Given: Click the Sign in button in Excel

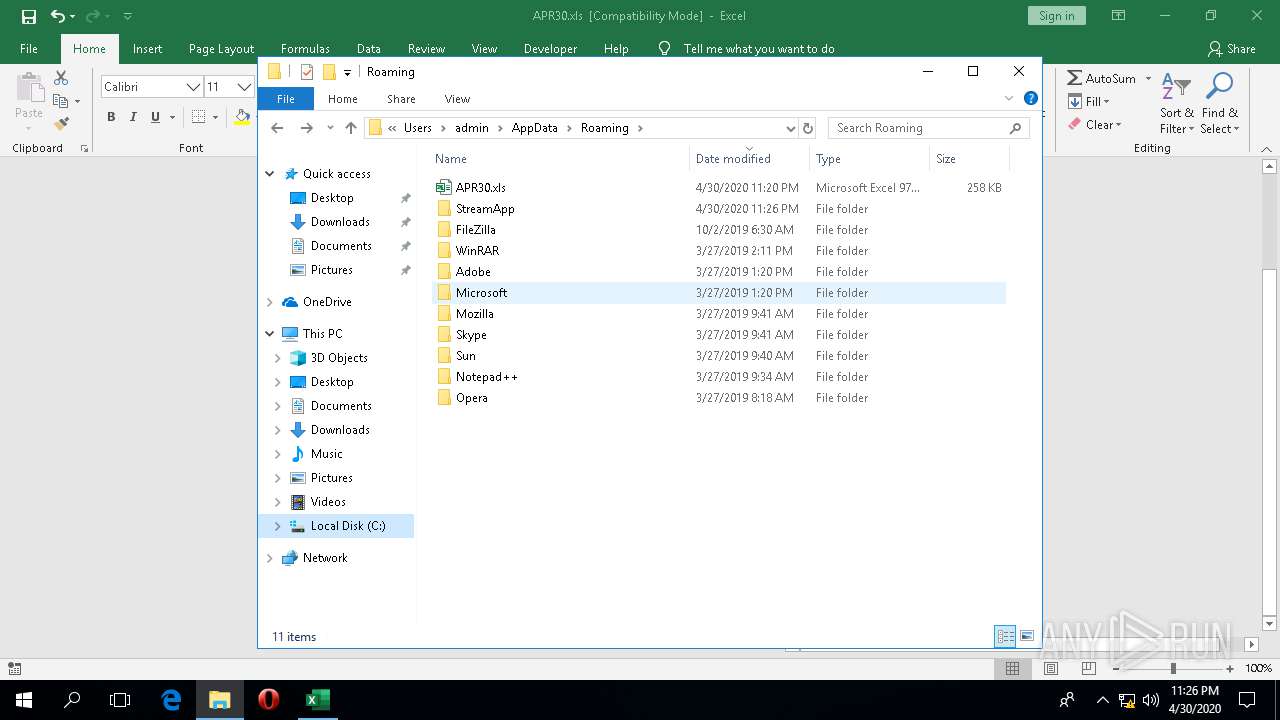Looking at the screenshot, I should [x=1056, y=16].
